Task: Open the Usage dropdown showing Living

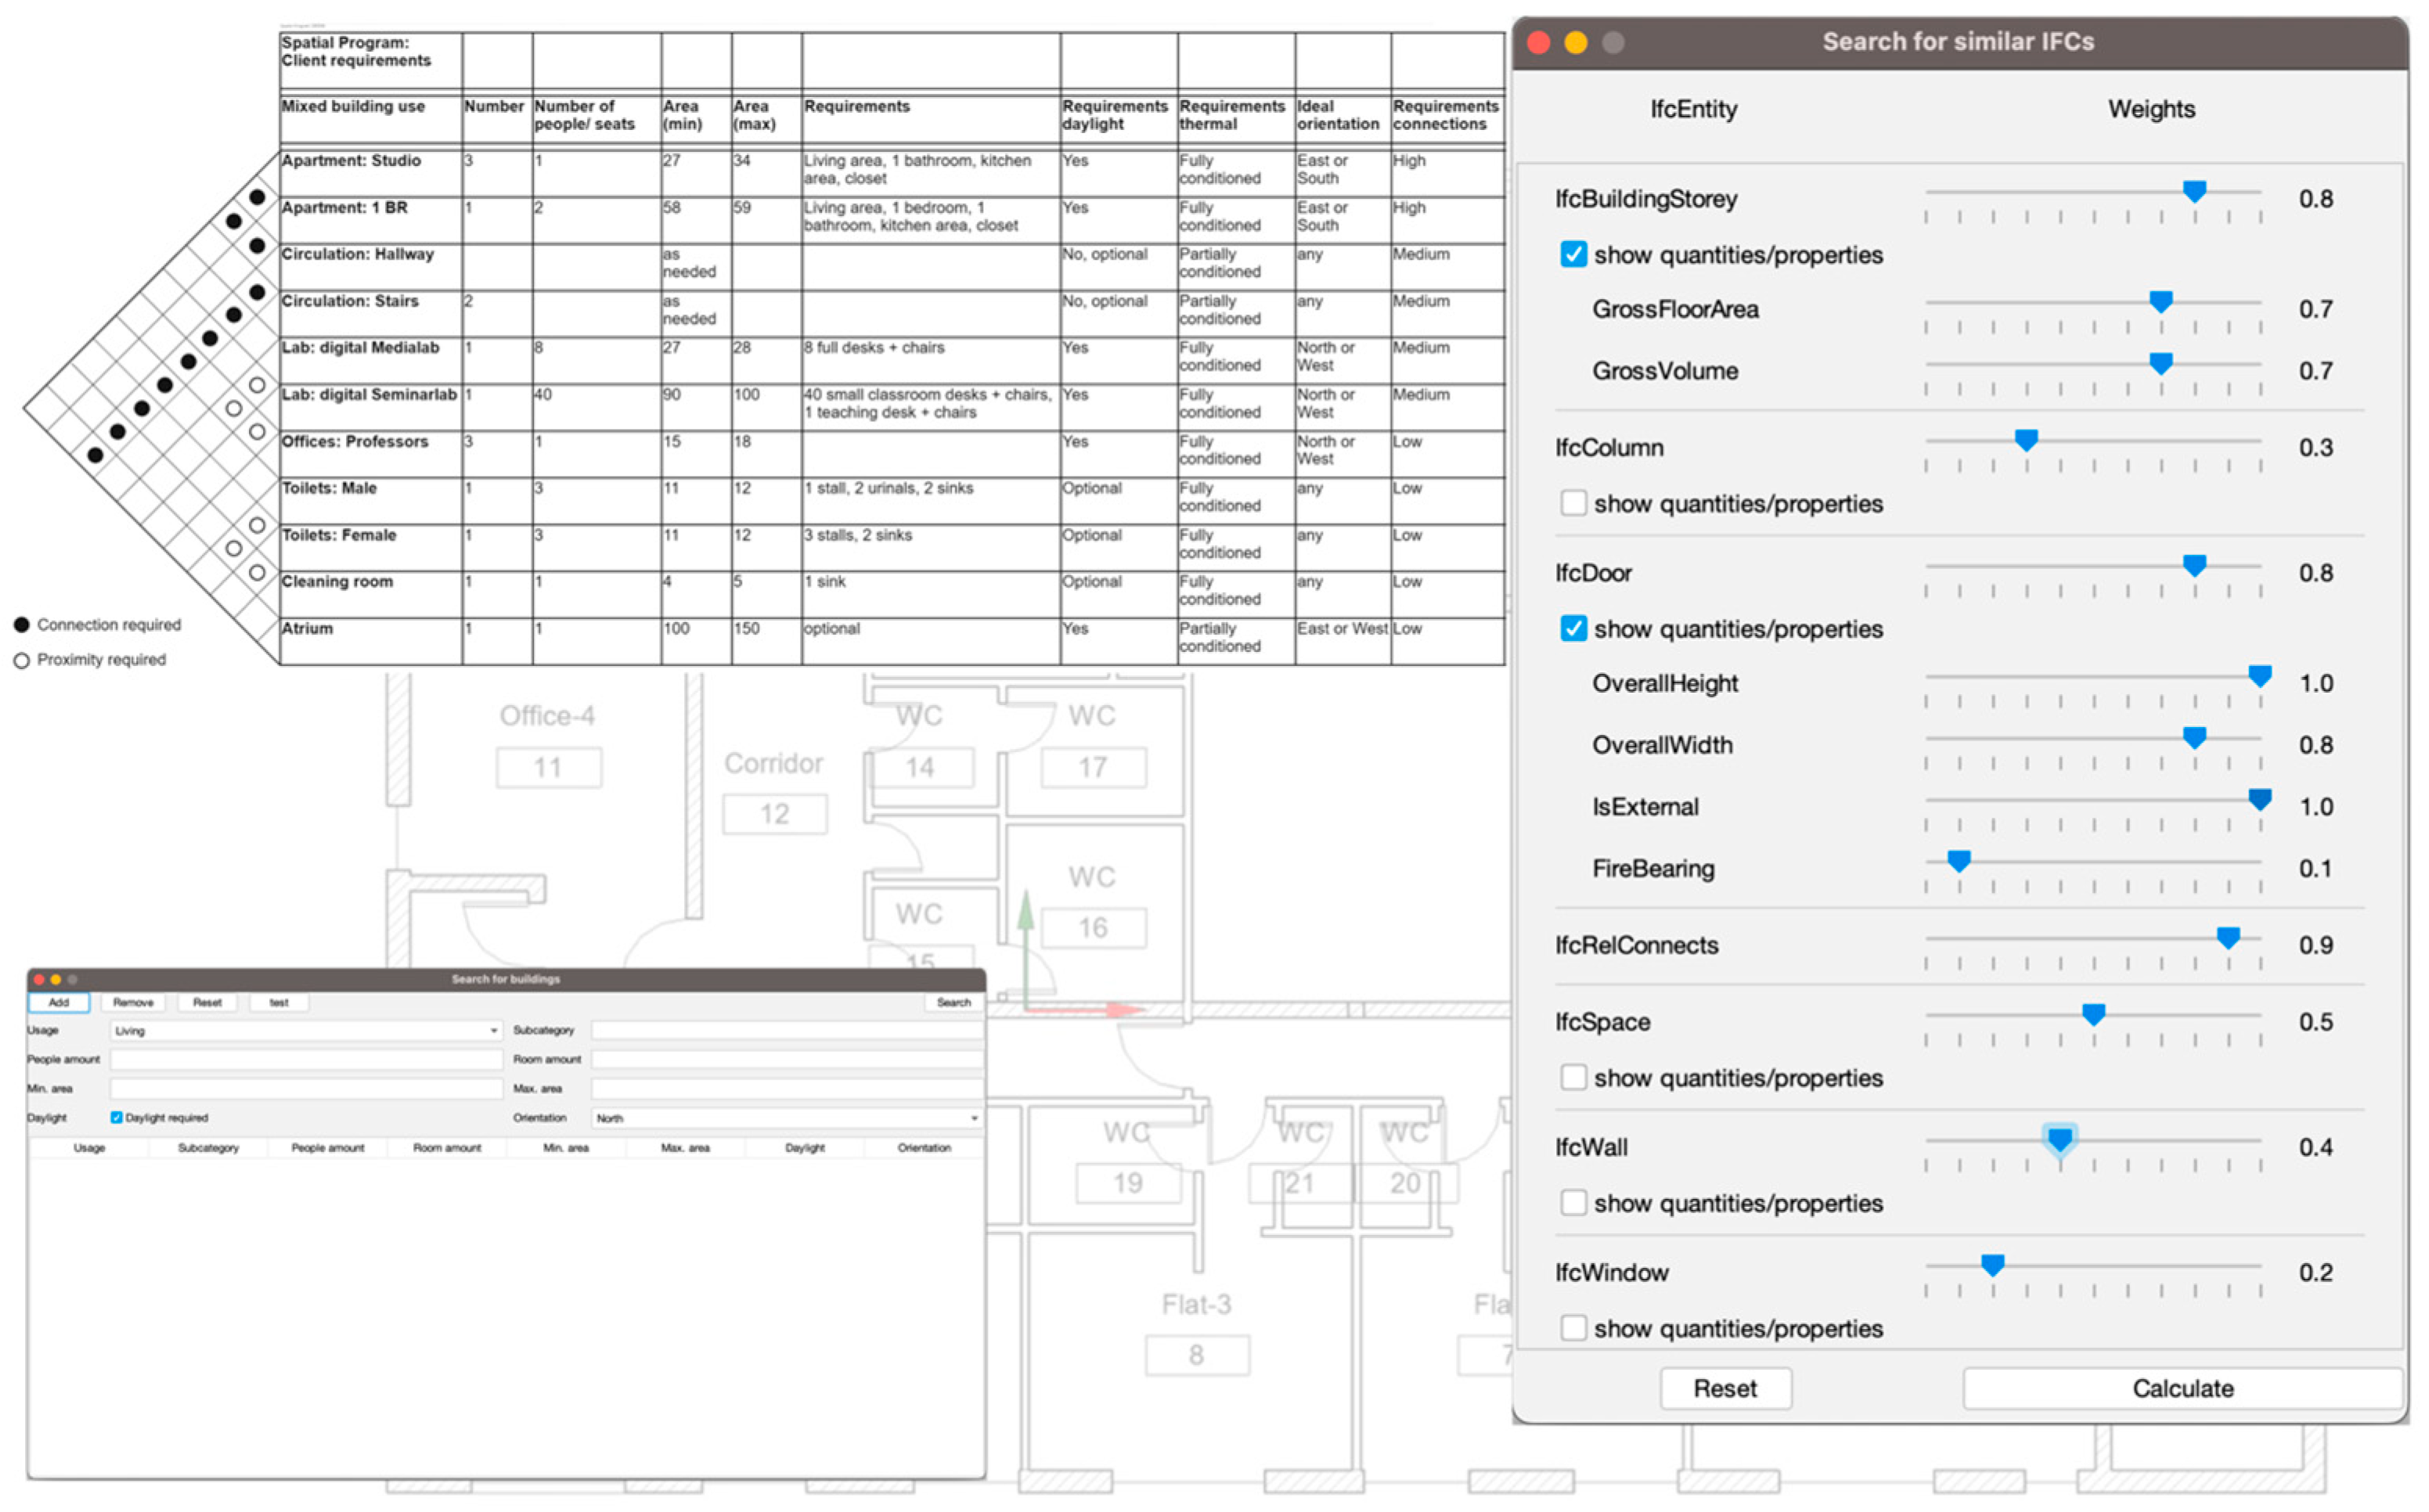Action: (306, 1030)
